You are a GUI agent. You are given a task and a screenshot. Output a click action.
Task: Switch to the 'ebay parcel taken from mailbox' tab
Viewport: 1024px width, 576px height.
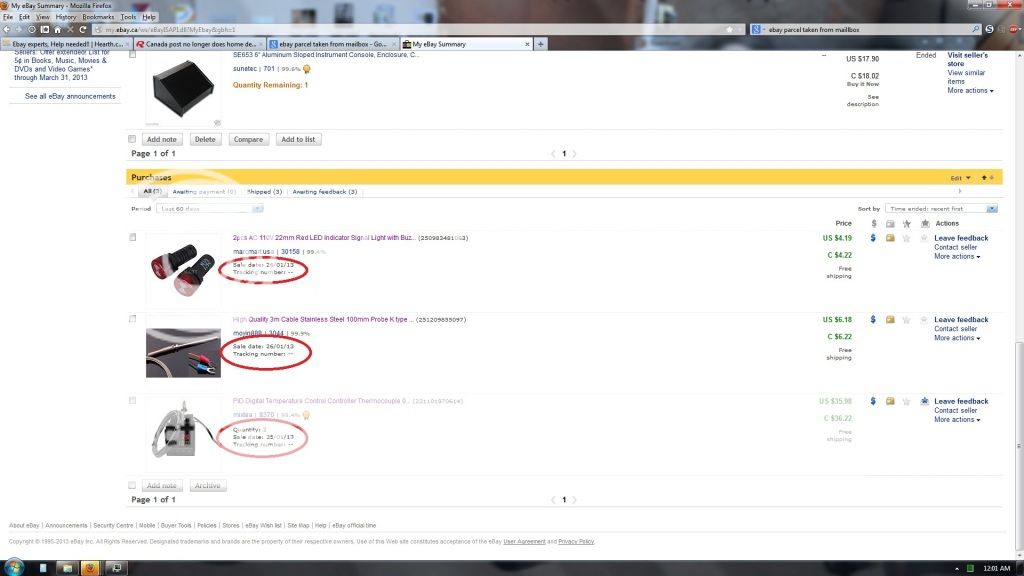(x=332, y=44)
